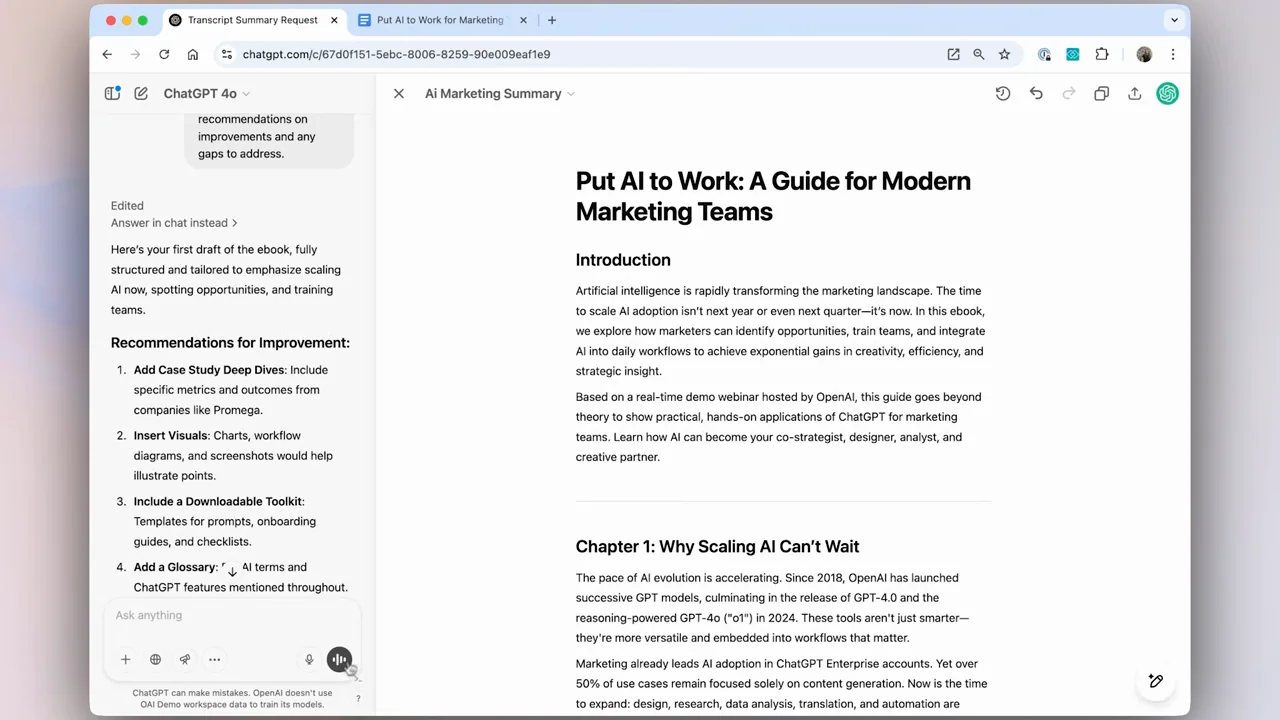This screenshot has height=720, width=1280.
Task: Click the Add a Glossary recommendation
Action: (x=174, y=567)
